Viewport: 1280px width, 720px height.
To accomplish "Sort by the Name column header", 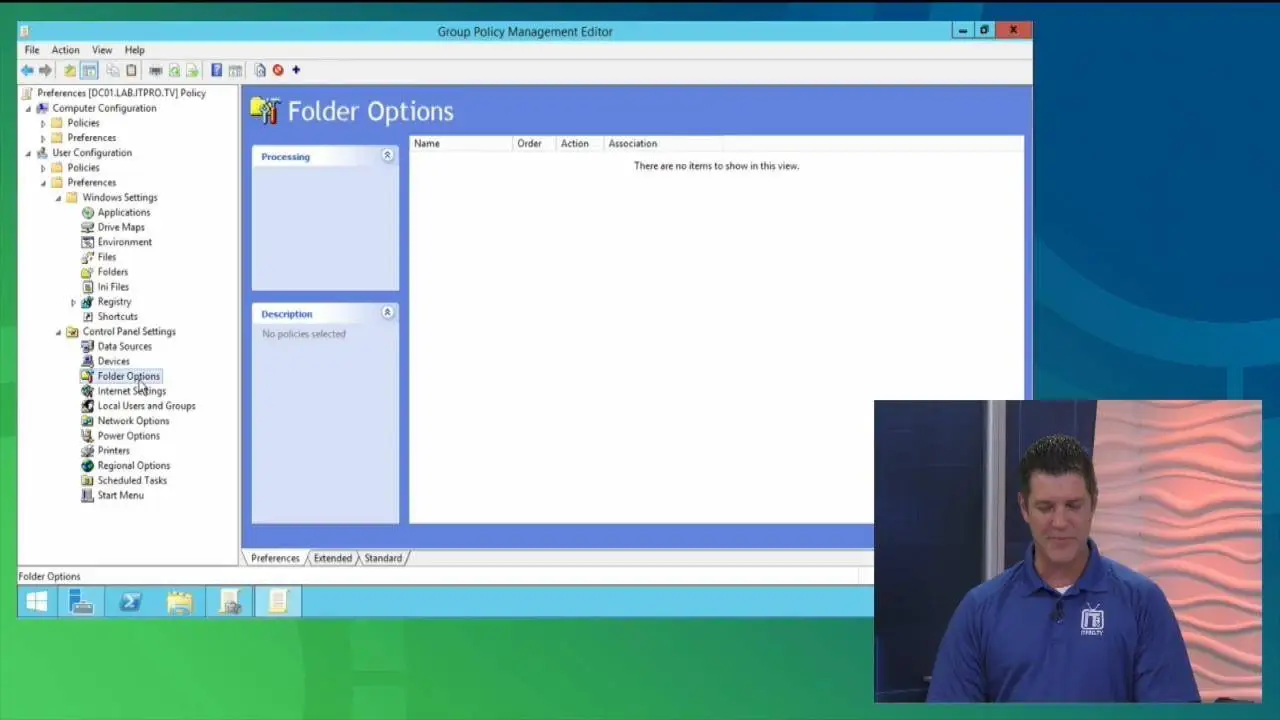I will (x=461, y=143).
